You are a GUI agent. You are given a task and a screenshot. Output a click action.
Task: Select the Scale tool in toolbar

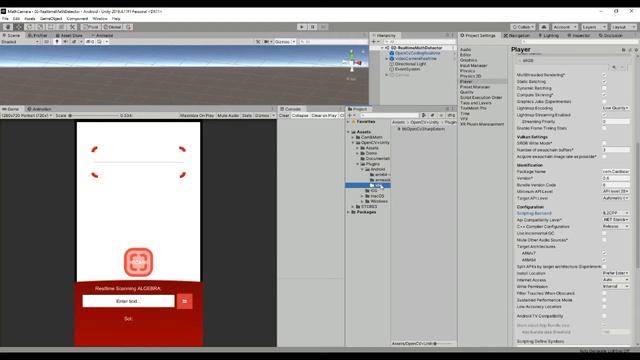pos(40,27)
